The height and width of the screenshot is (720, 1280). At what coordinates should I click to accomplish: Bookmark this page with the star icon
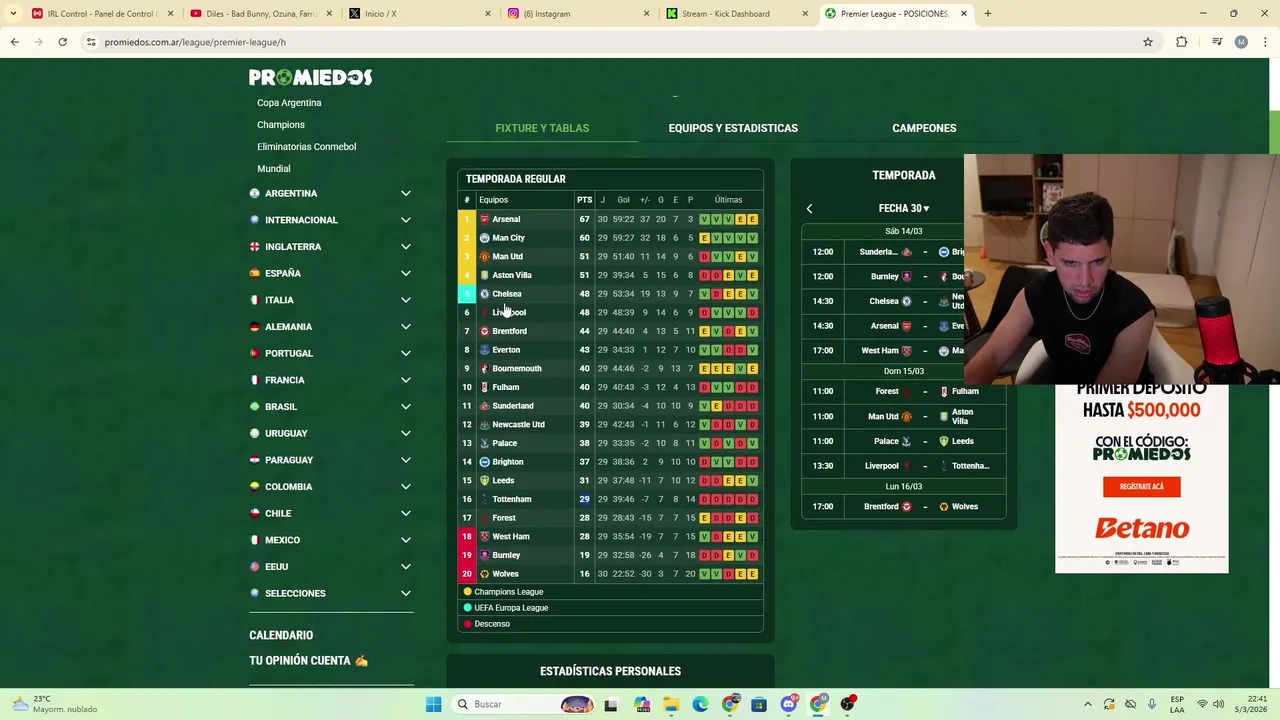(x=1148, y=42)
